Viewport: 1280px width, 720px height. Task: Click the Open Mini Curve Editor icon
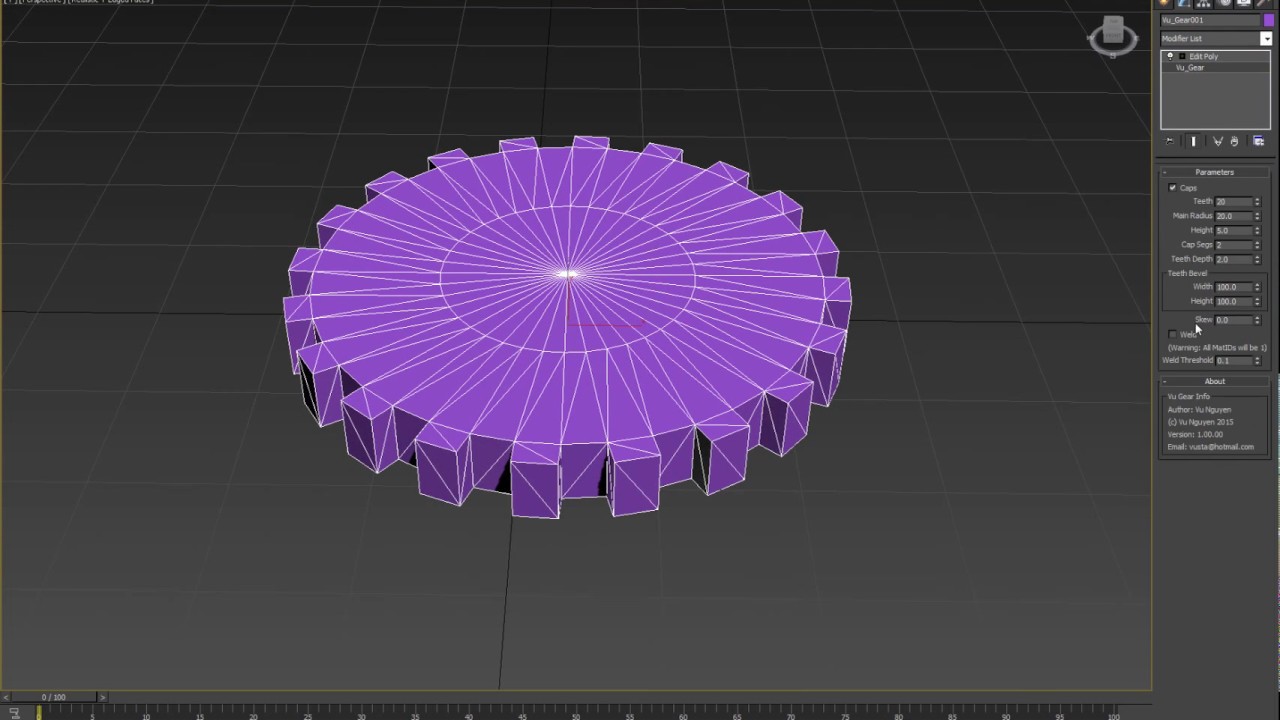point(14,712)
